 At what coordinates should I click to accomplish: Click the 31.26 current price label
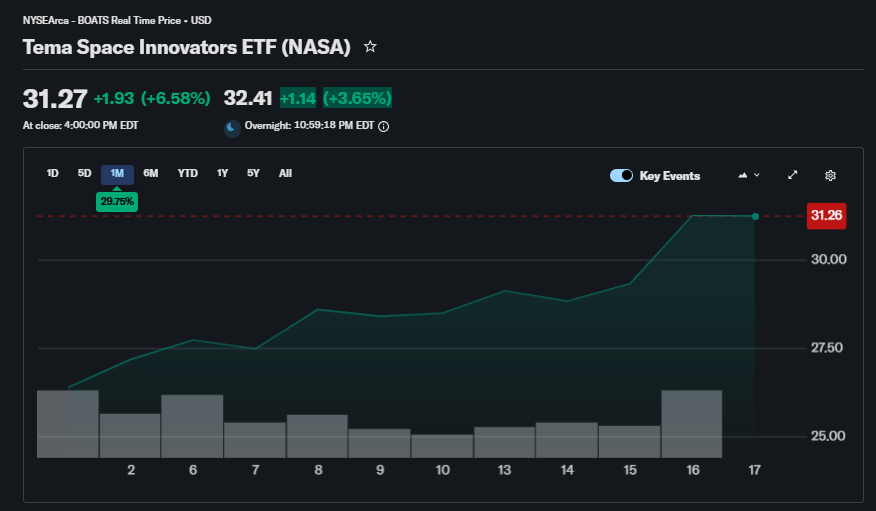pyautogui.click(x=826, y=216)
